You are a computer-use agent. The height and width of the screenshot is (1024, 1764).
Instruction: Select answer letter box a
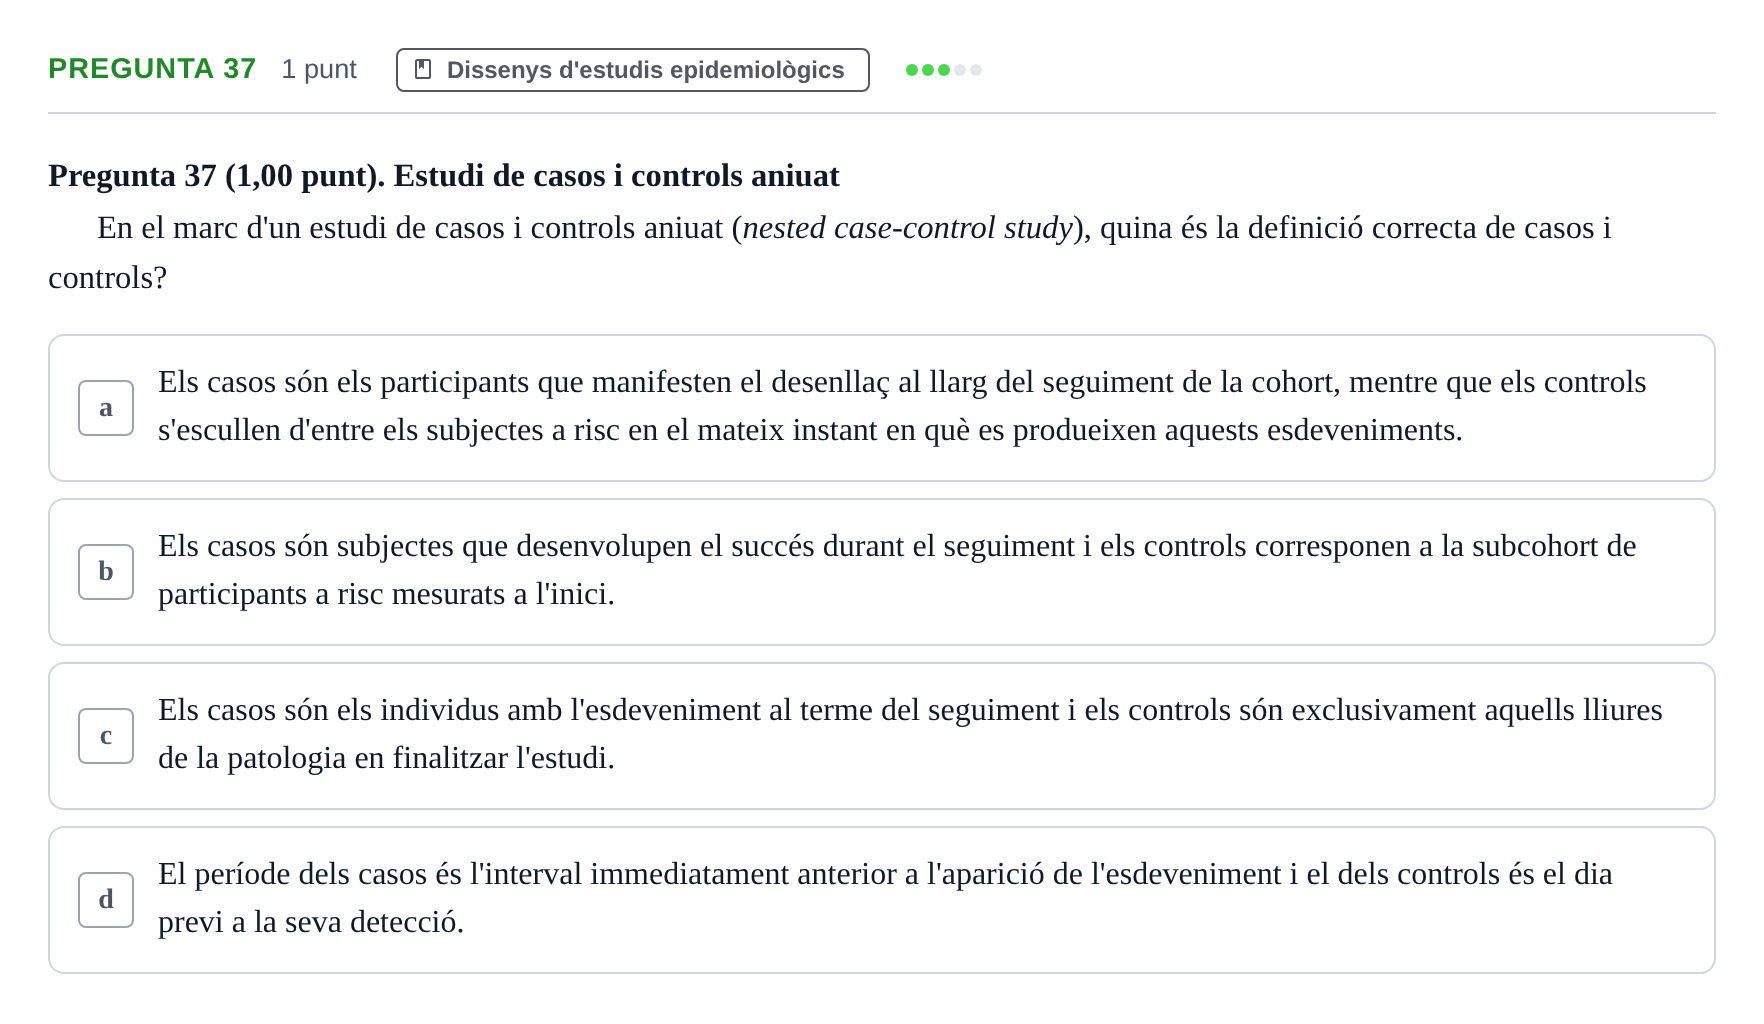(x=106, y=408)
